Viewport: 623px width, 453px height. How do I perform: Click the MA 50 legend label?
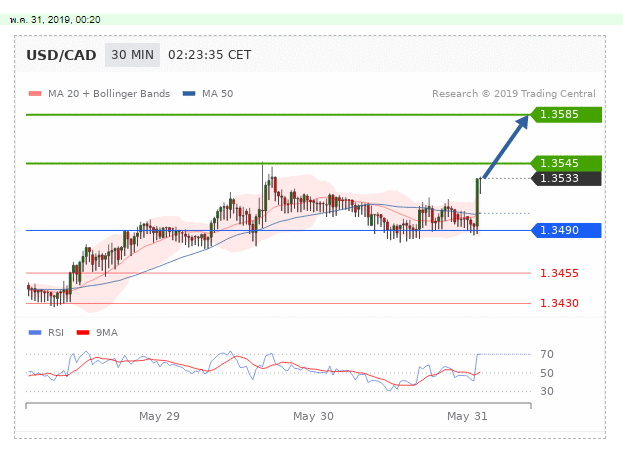pyautogui.click(x=217, y=94)
